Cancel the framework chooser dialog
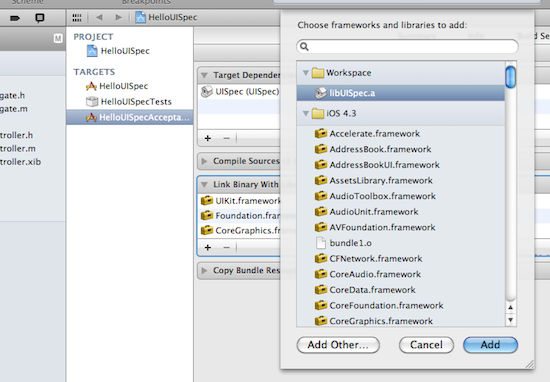 426,345
